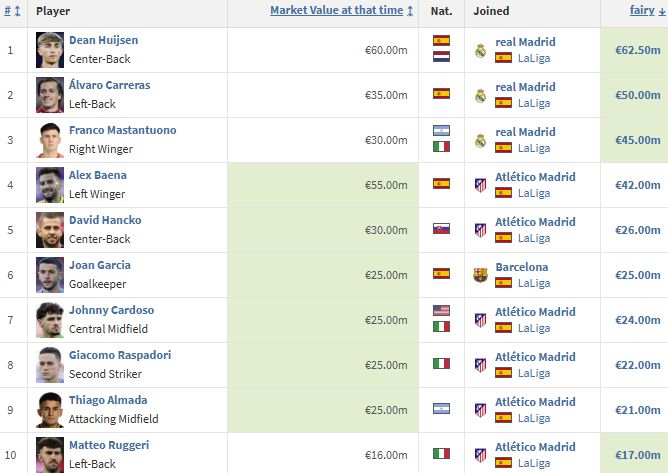Screen dimensions: 668x473
Task: Open Dean Huijsen player profile link
Action: [104, 40]
